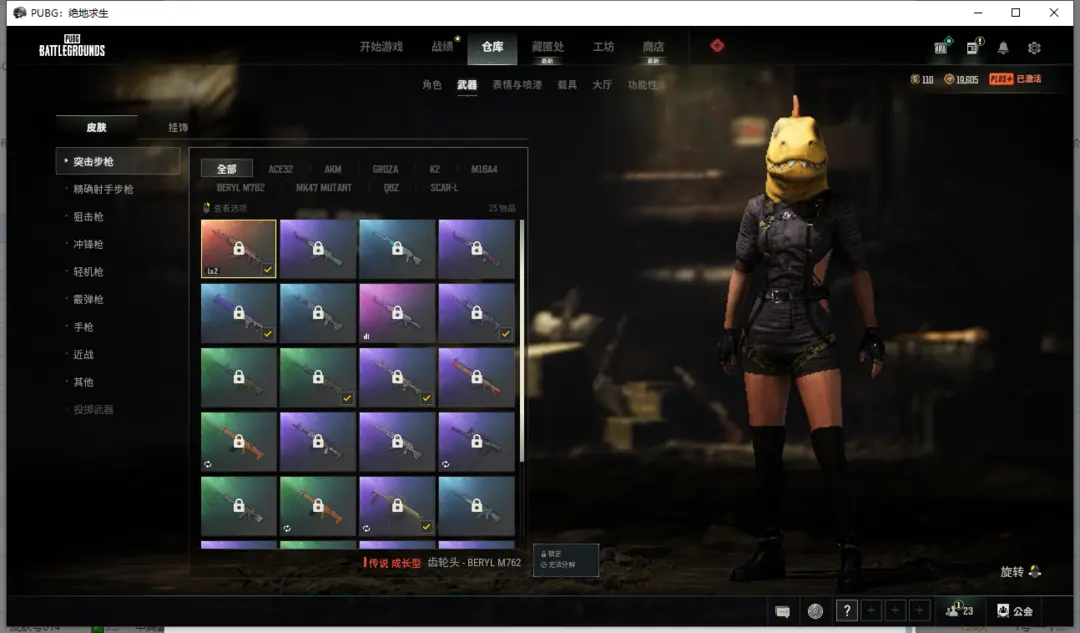Click the 齿轮头 - BERYL M762 skin name
Image resolution: width=1080 pixels, height=633 pixels.
(474, 562)
